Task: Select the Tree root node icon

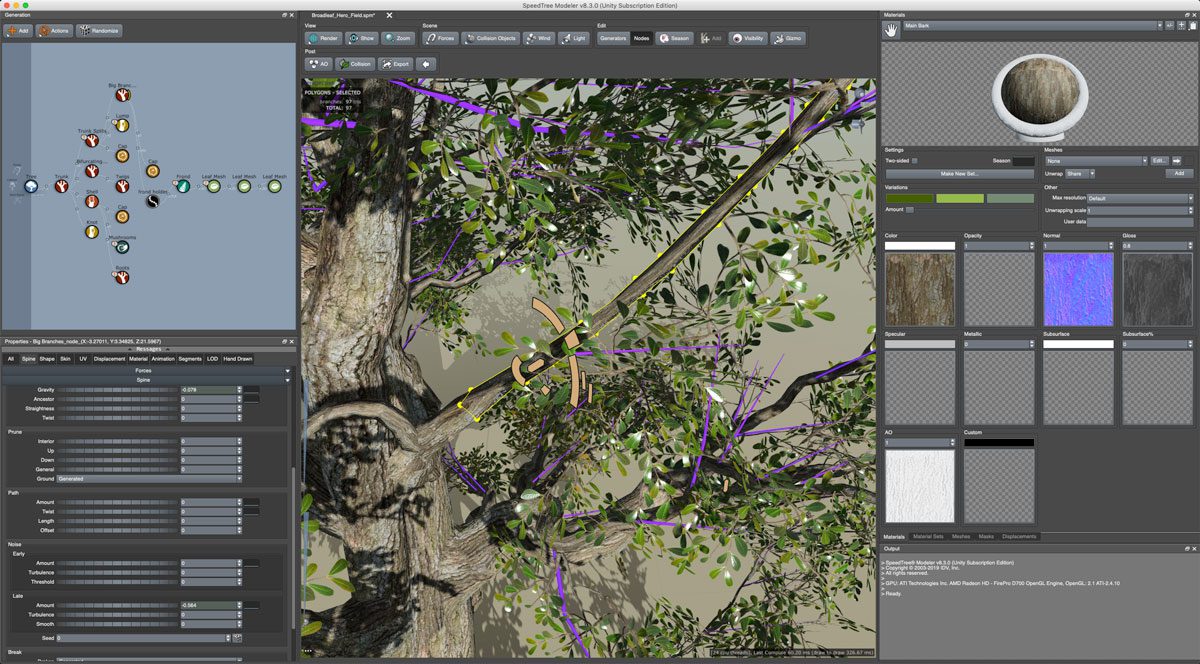Action: click(x=31, y=185)
